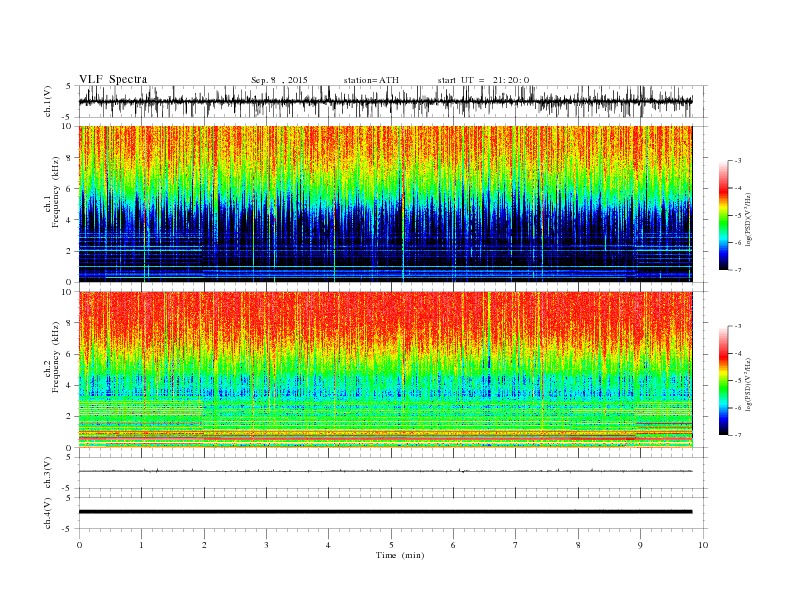Image resolution: width=792 pixels, height=612 pixels.
Task: Click the ch.2 spectrogram color scale bar
Action: pyautogui.click(x=723, y=381)
